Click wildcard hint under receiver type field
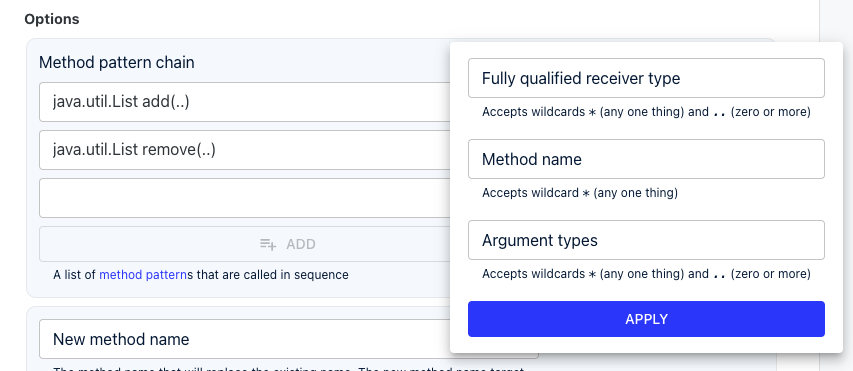The height and width of the screenshot is (371, 853). (x=646, y=112)
